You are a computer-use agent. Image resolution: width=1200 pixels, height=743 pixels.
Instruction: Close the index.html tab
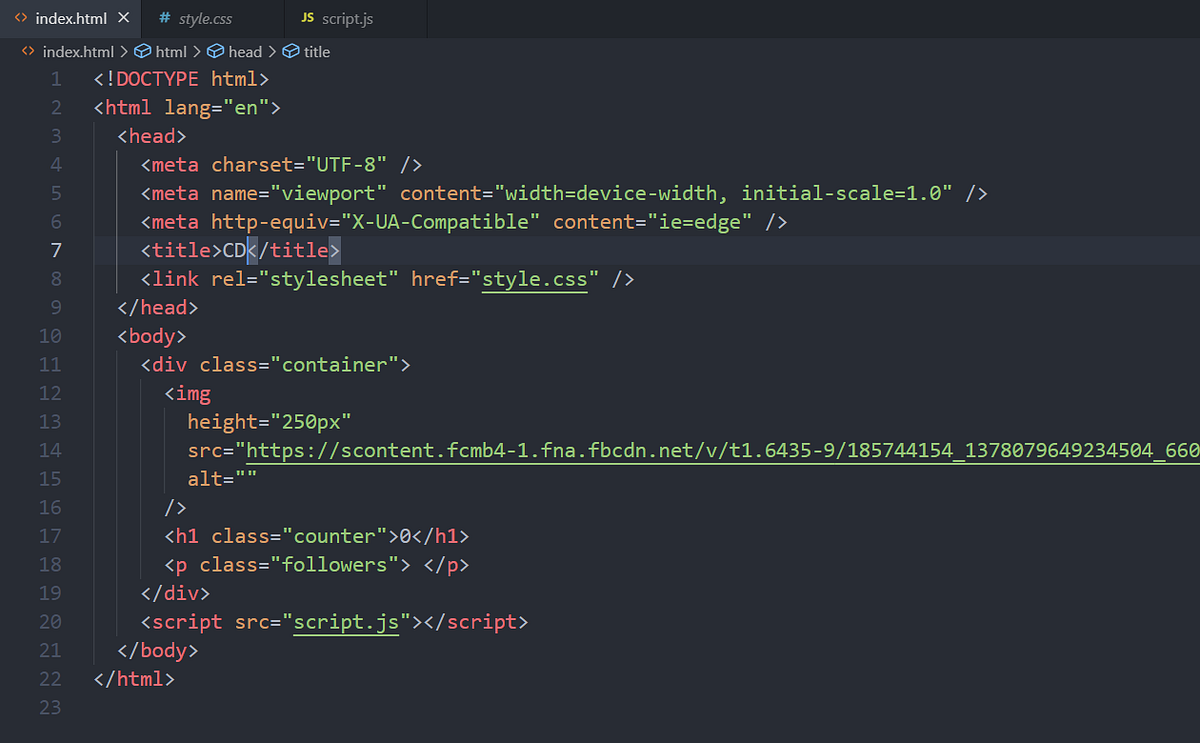pos(124,17)
